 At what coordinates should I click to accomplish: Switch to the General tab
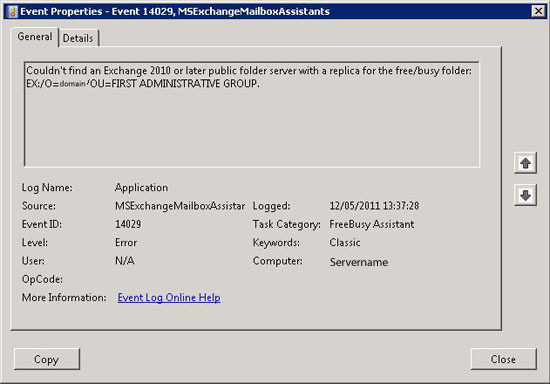click(x=34, y=37)
